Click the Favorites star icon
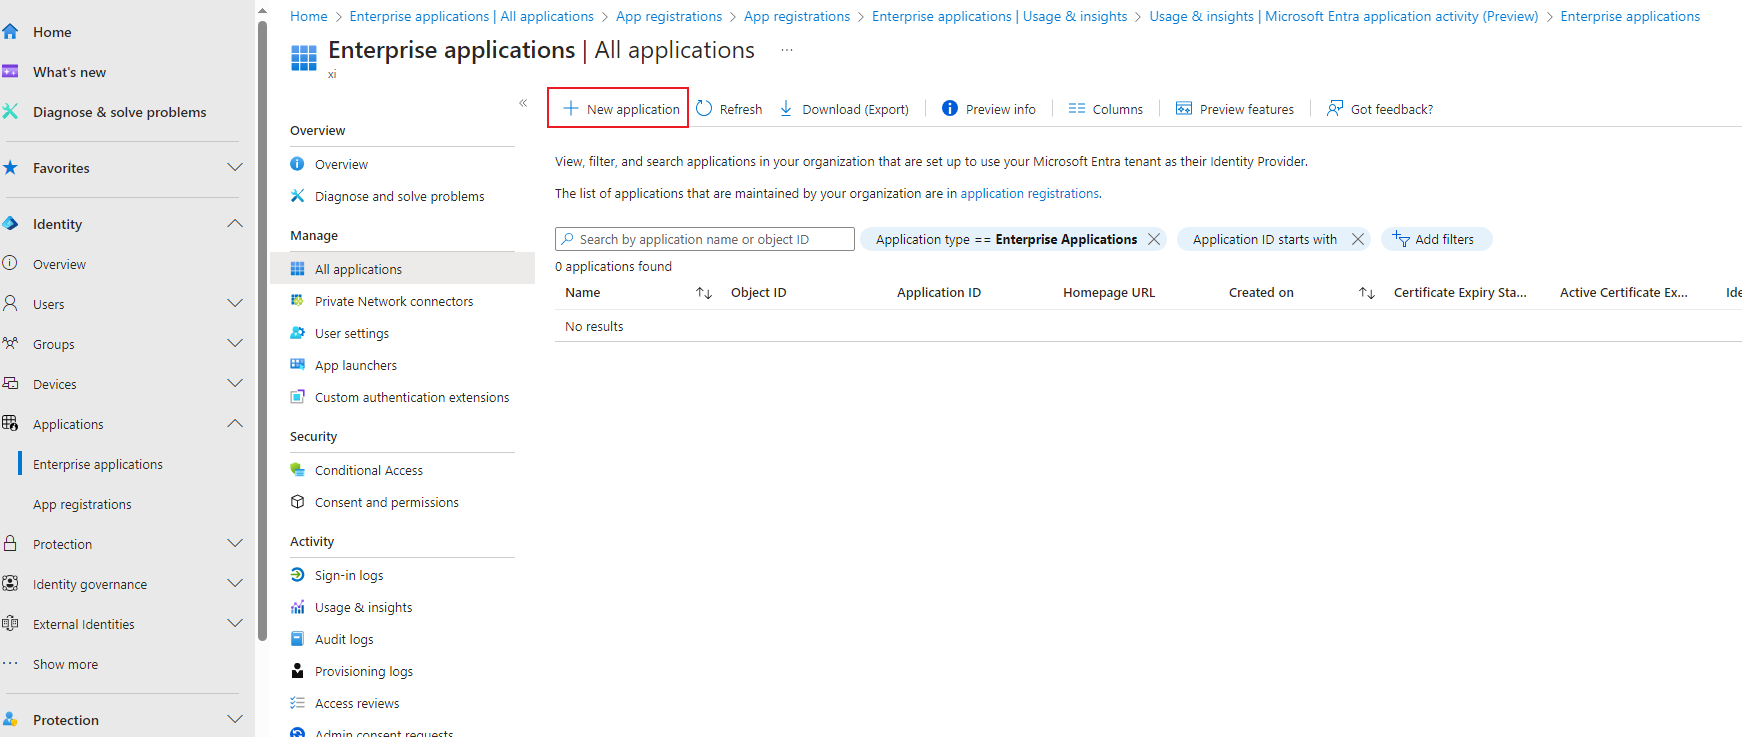Viewport: 1742px width, 737px height. pyautogui.click(x=10, y=167)
